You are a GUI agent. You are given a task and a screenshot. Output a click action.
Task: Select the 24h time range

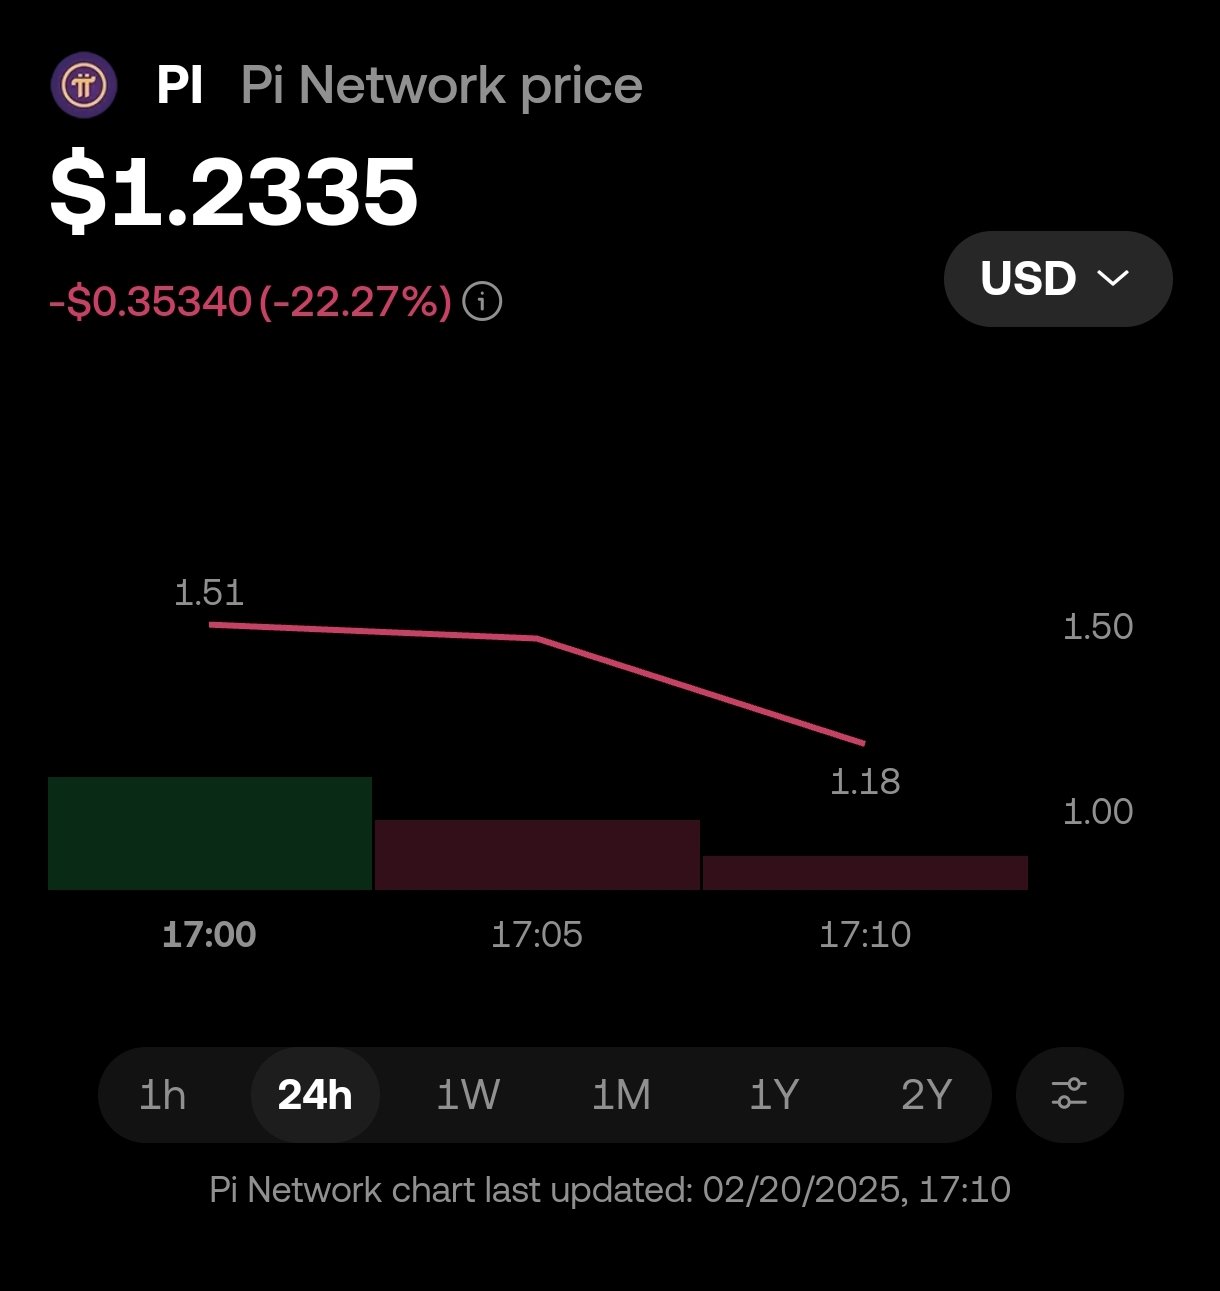click(x=315, y=1095)
